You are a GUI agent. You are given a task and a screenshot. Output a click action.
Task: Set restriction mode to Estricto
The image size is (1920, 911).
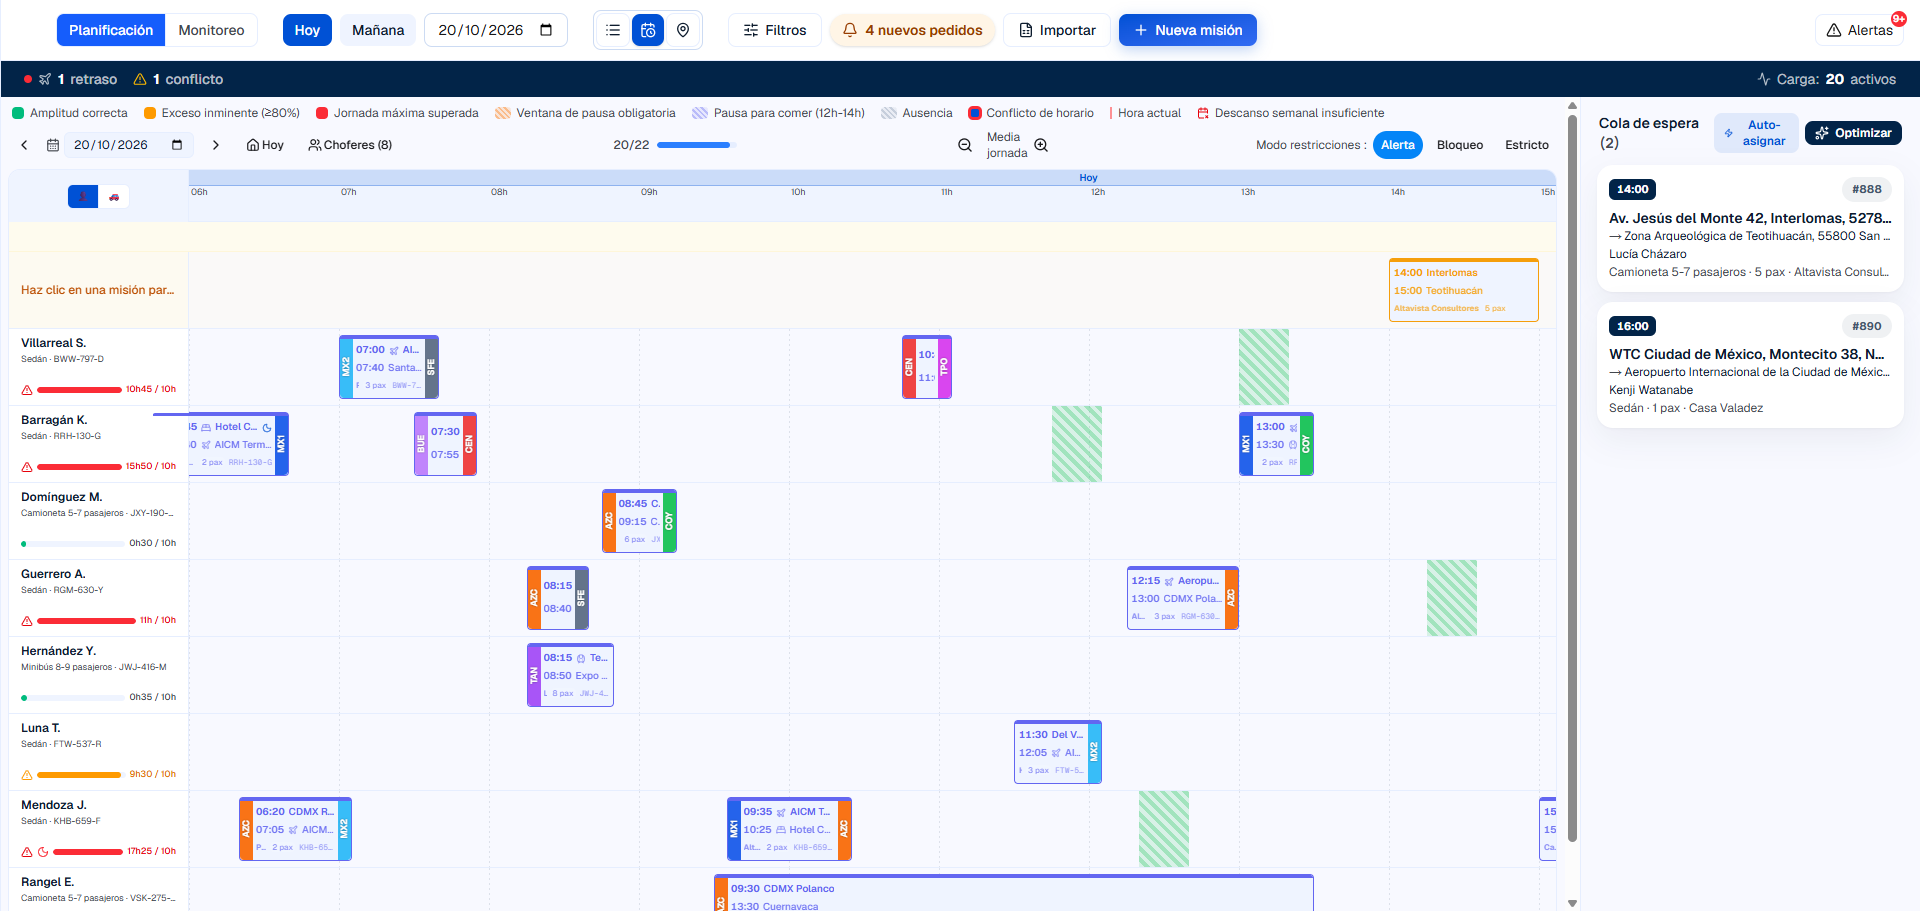tap(1526, 145)
